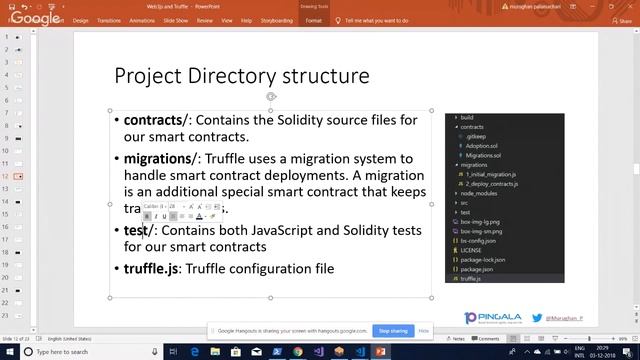640x360 pixels.
Task: Click Increase Font Size in mini toolbar
Action: [x=191, y=207]
